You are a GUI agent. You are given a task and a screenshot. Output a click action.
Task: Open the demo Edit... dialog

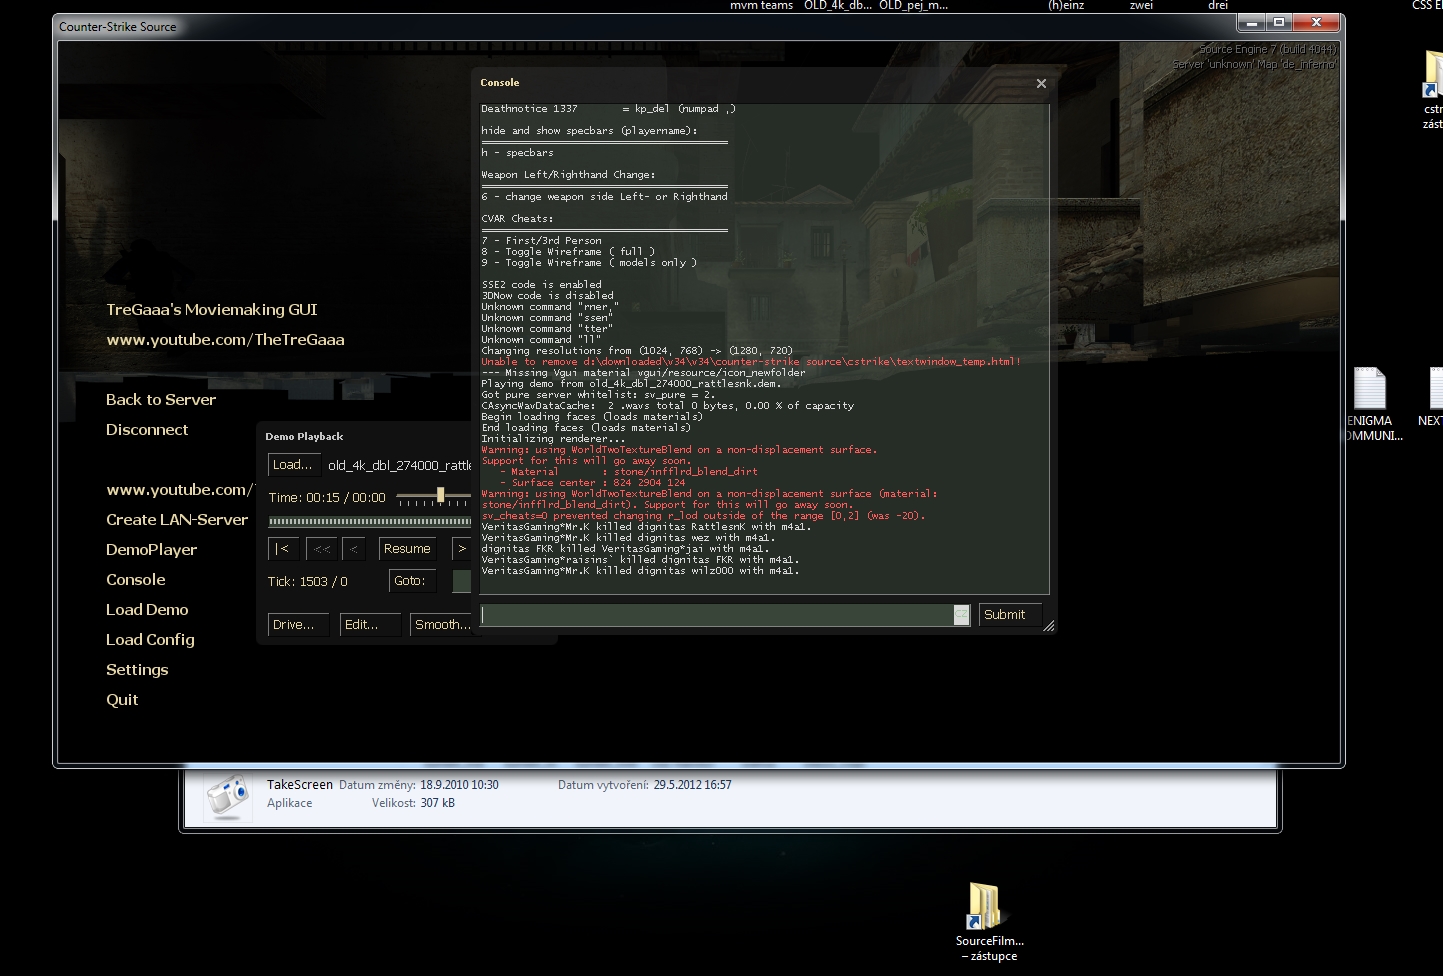(x=369, y=625)
